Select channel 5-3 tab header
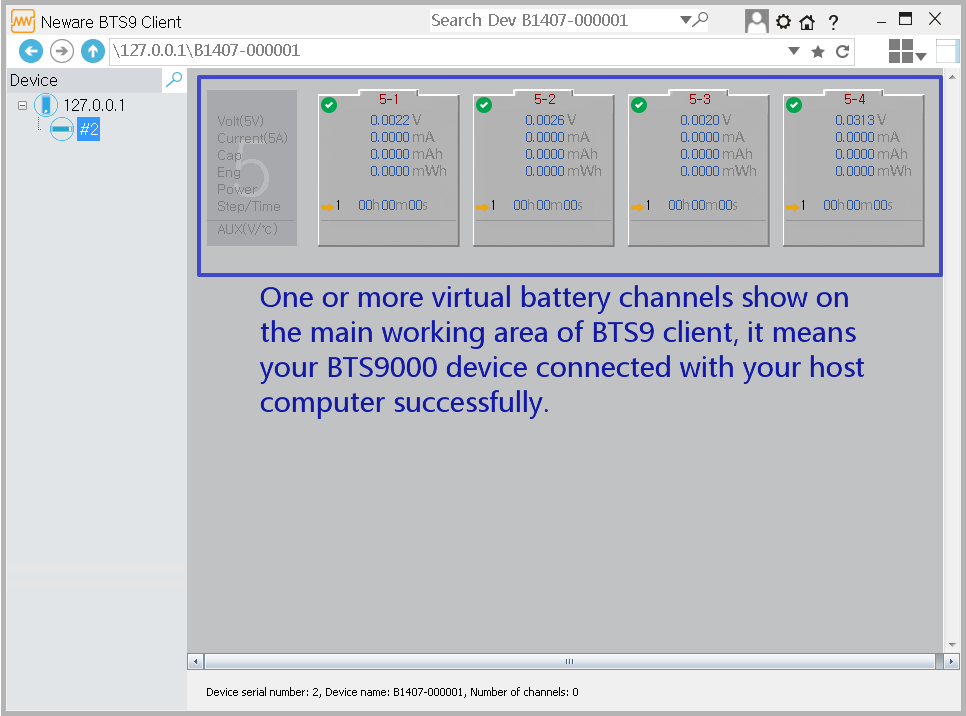The image size is (966, 716). [699, 99]
